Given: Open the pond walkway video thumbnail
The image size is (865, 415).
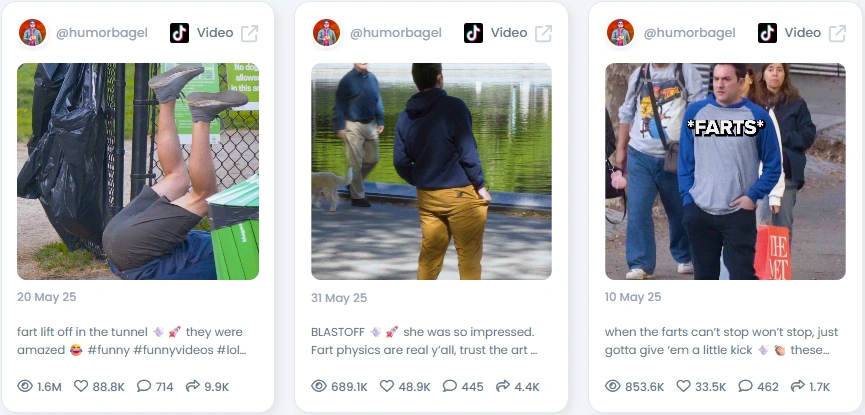Looking at the screenshot, I should point(431,171).
